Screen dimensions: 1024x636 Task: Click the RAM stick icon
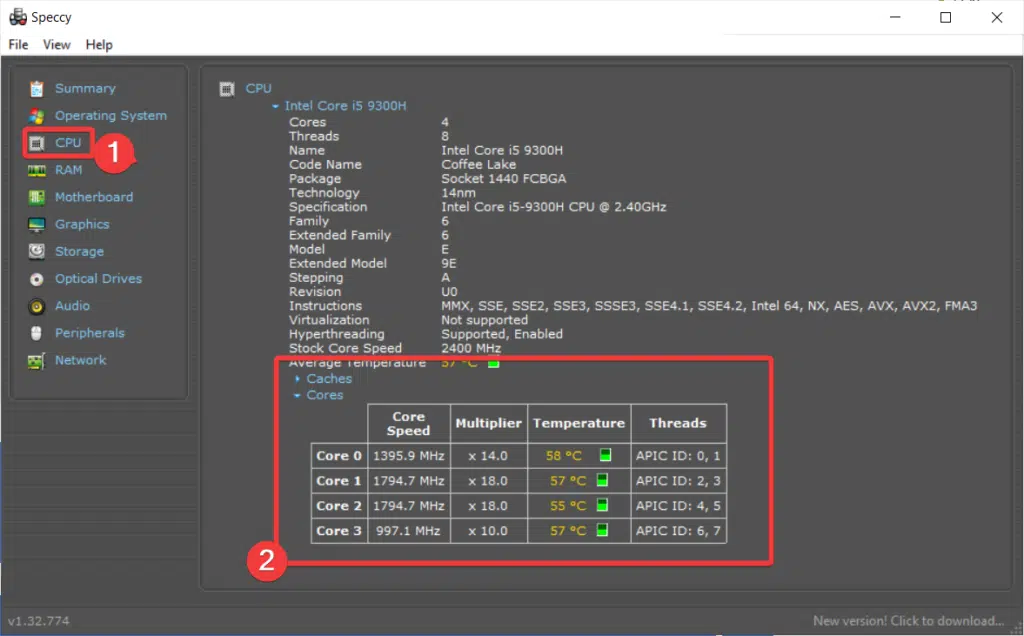[x=37, y=170]
